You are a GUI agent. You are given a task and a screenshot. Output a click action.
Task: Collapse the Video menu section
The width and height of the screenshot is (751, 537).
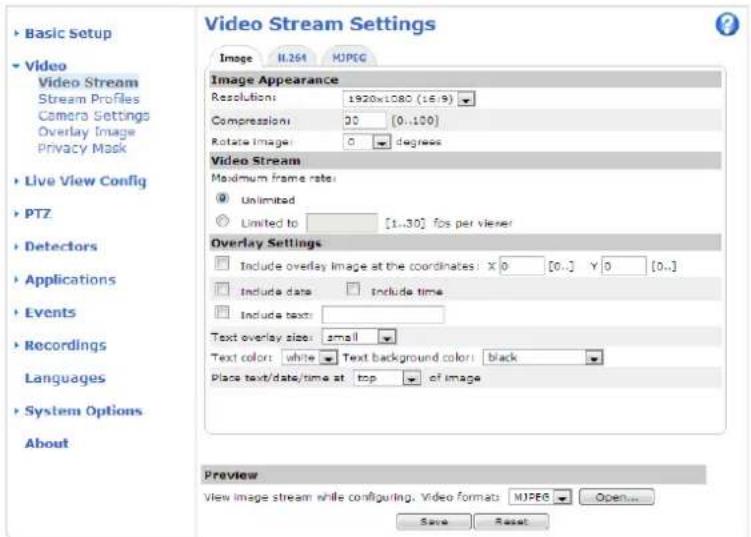tap(46, 66)
